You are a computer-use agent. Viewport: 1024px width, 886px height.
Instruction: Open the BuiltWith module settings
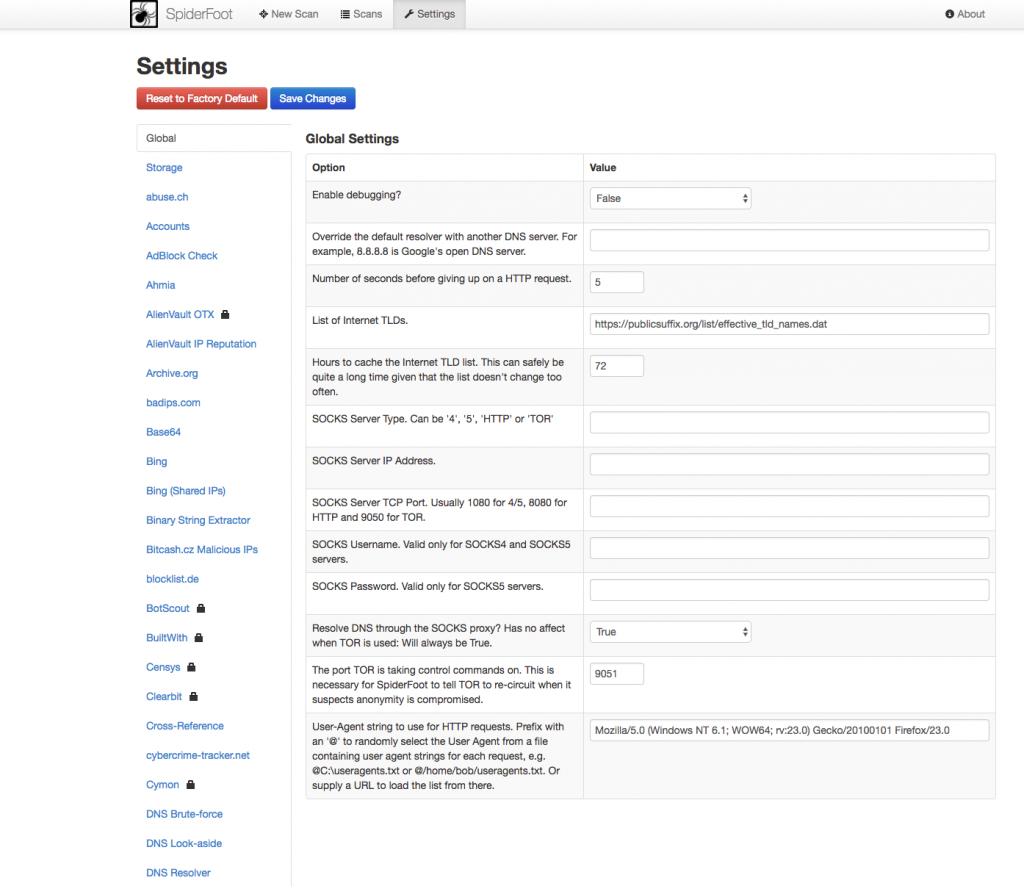click(x=167, y=638)
